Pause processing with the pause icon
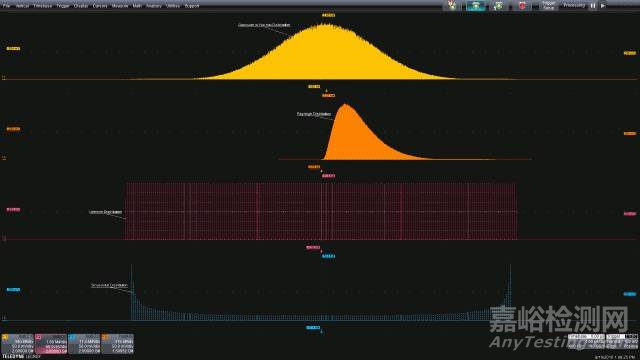640x360 pixels. click(593, 6)
